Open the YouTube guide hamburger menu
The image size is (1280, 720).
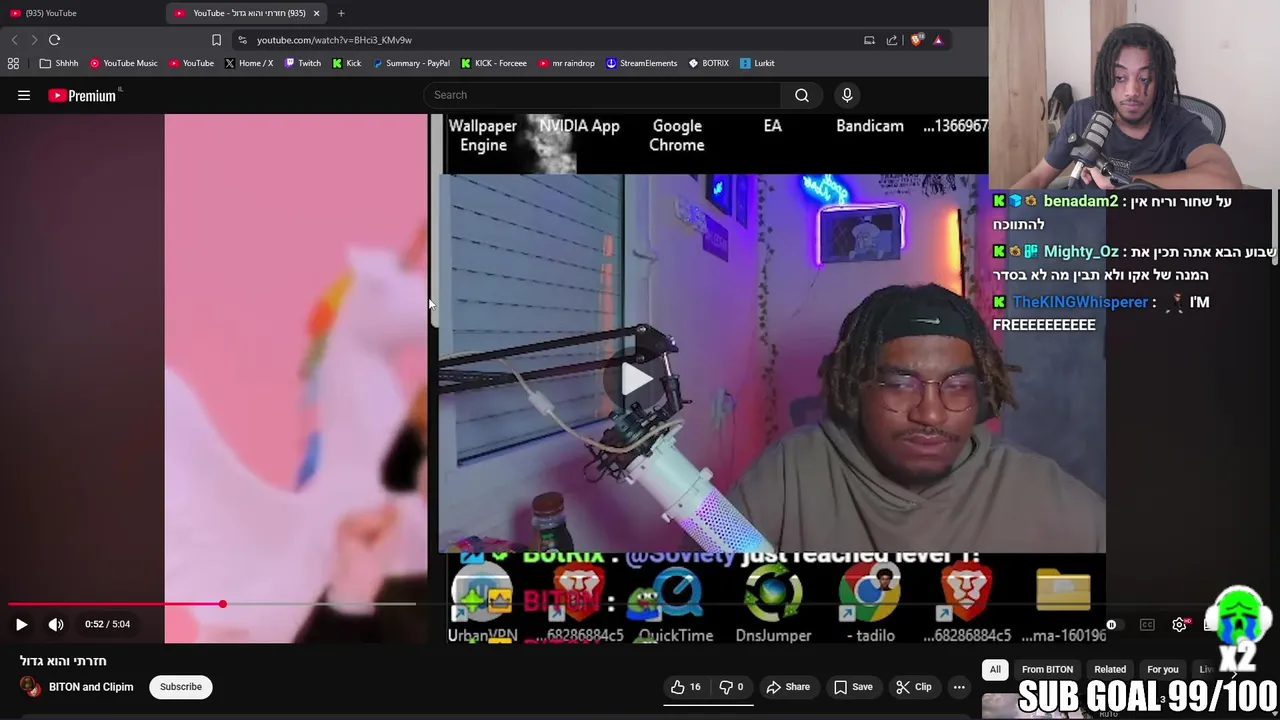point(24,95)
